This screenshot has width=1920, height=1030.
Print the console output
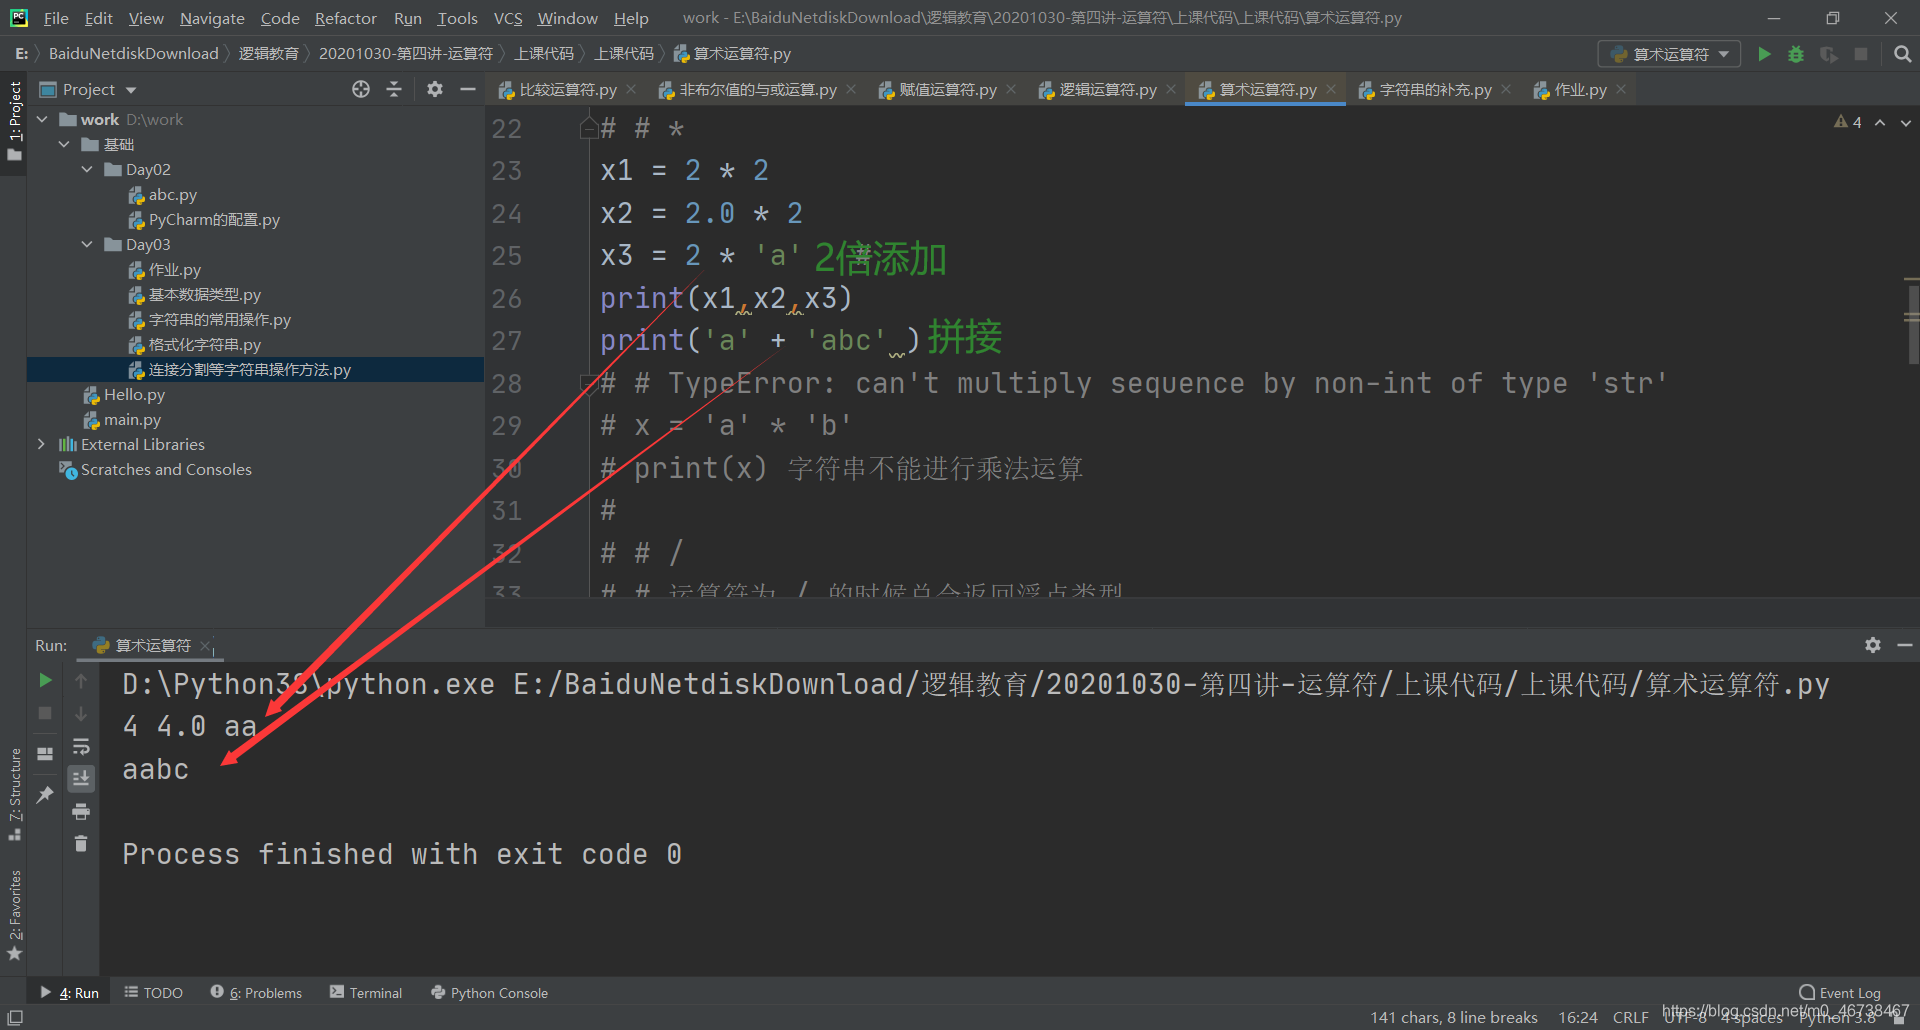[81, 811]
